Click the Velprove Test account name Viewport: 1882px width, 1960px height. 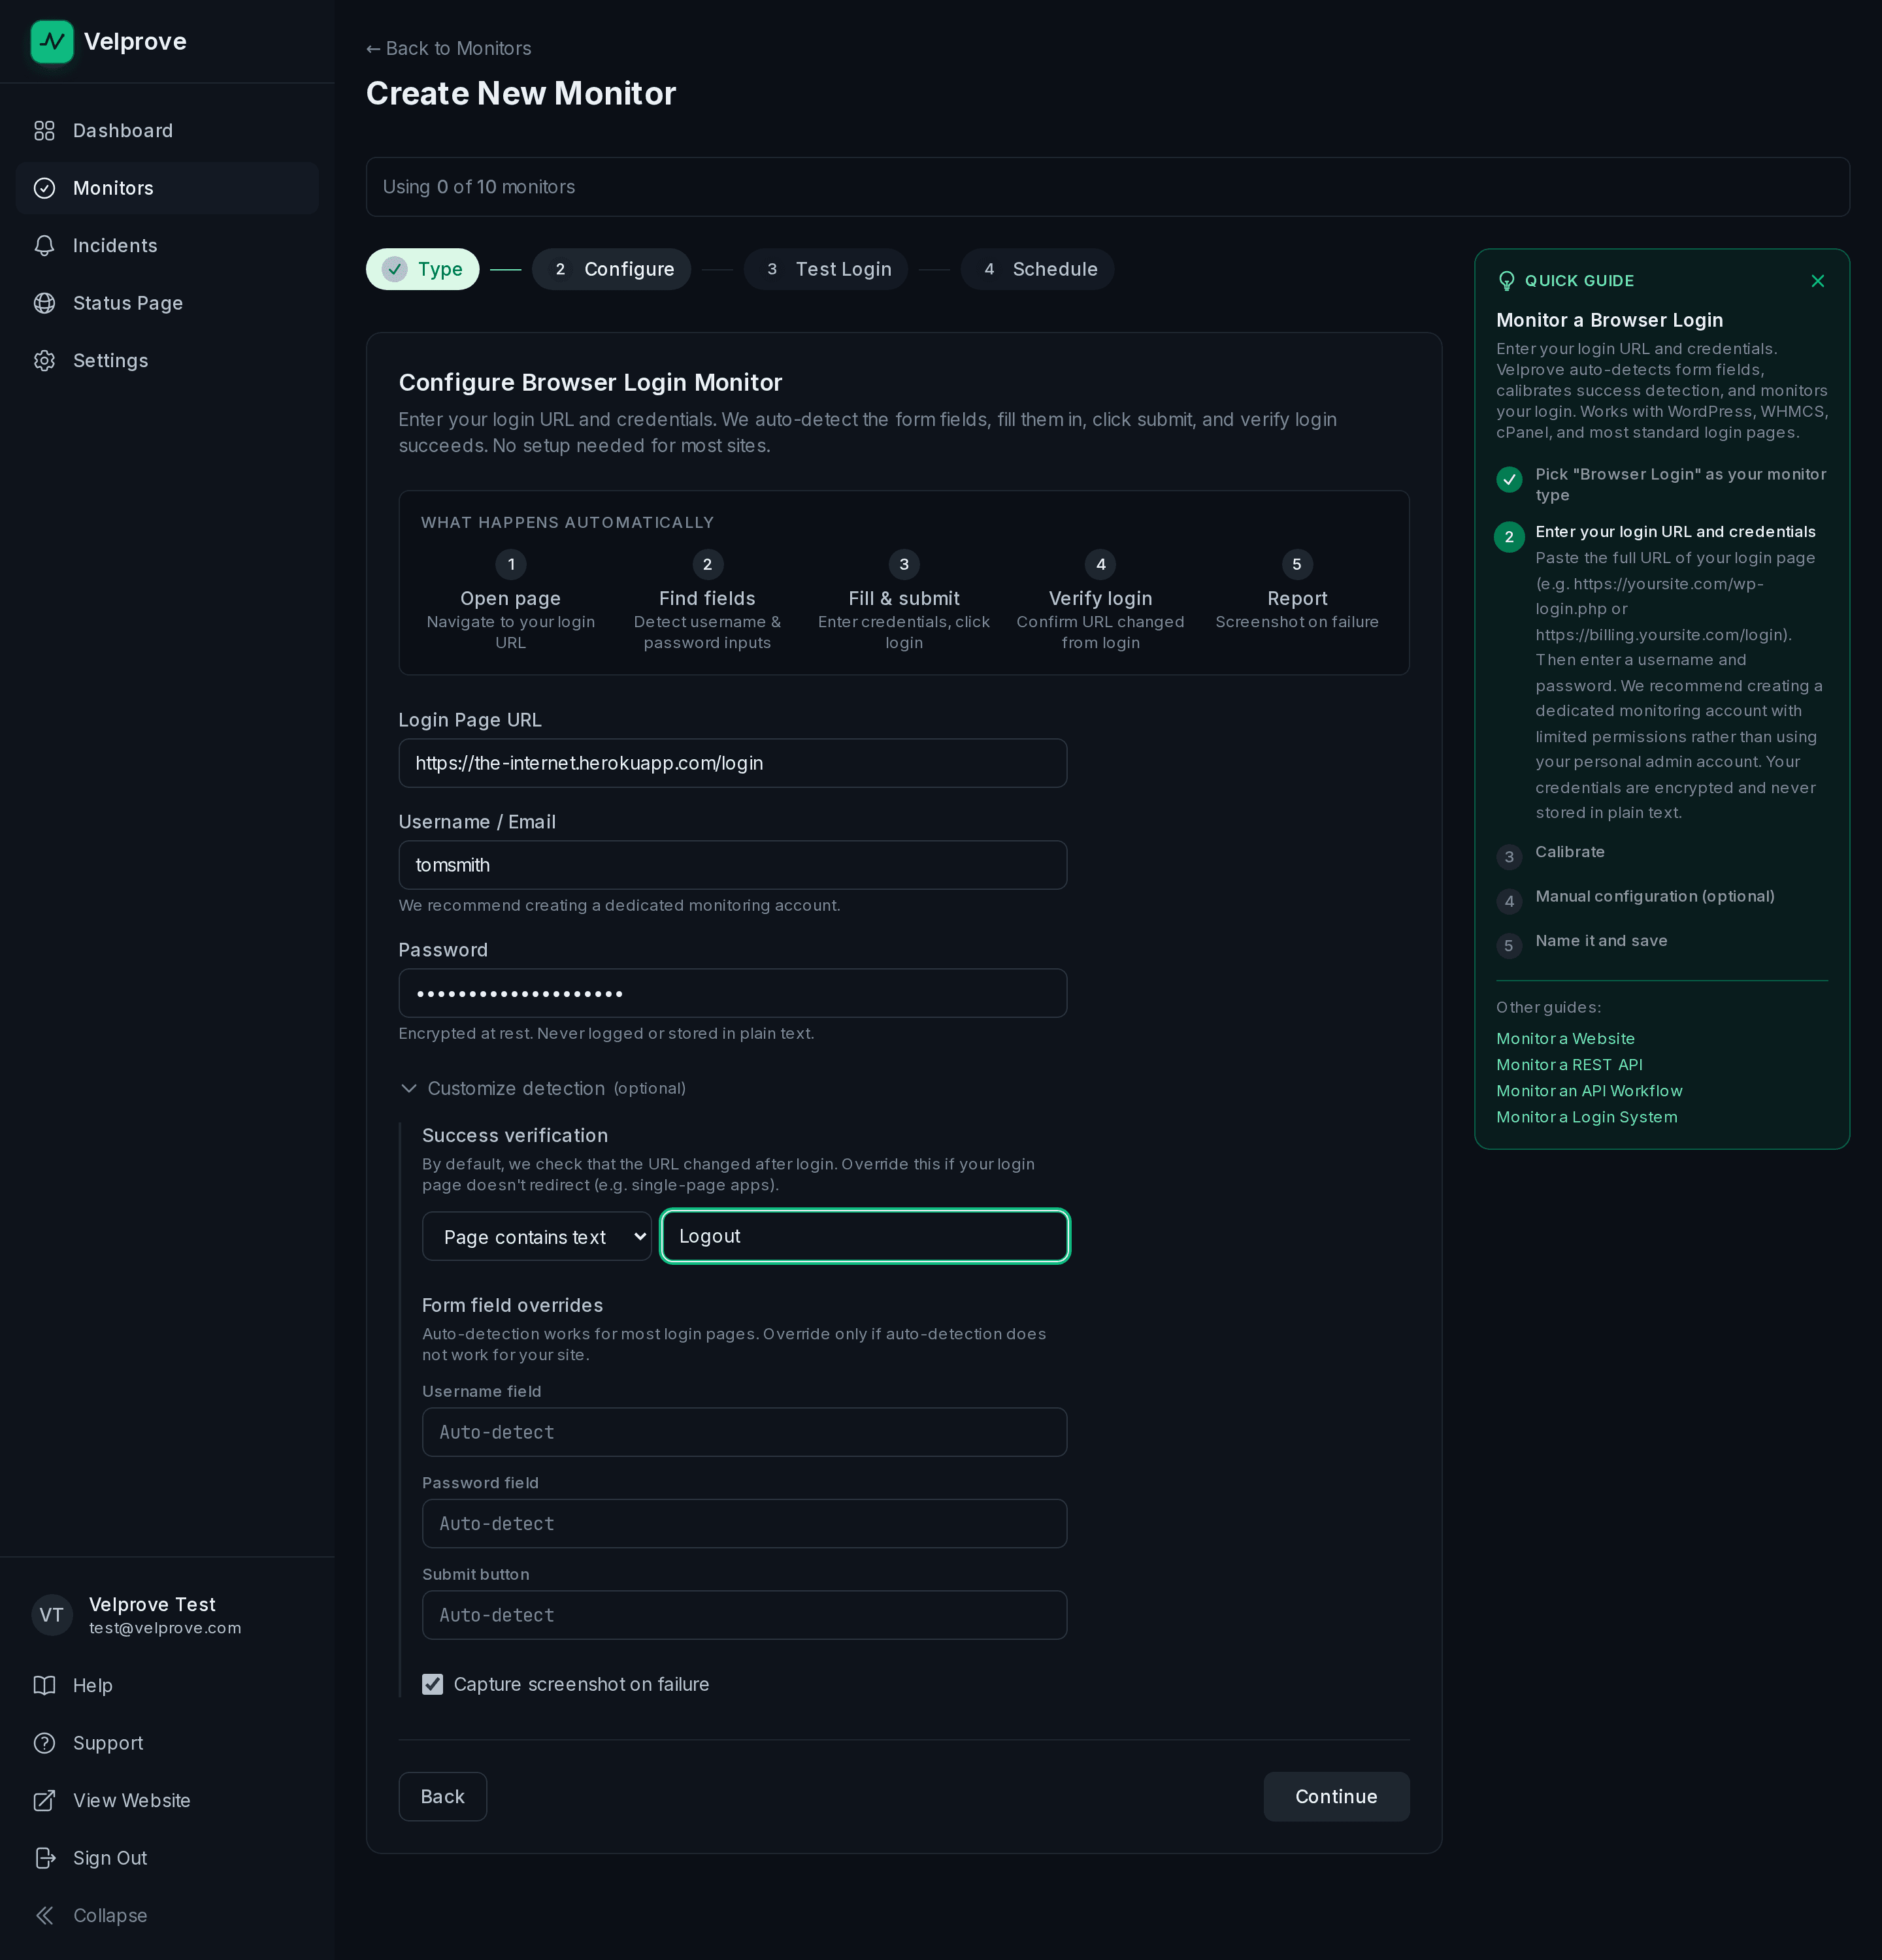pyautogui.click(x=152, y=1604)
